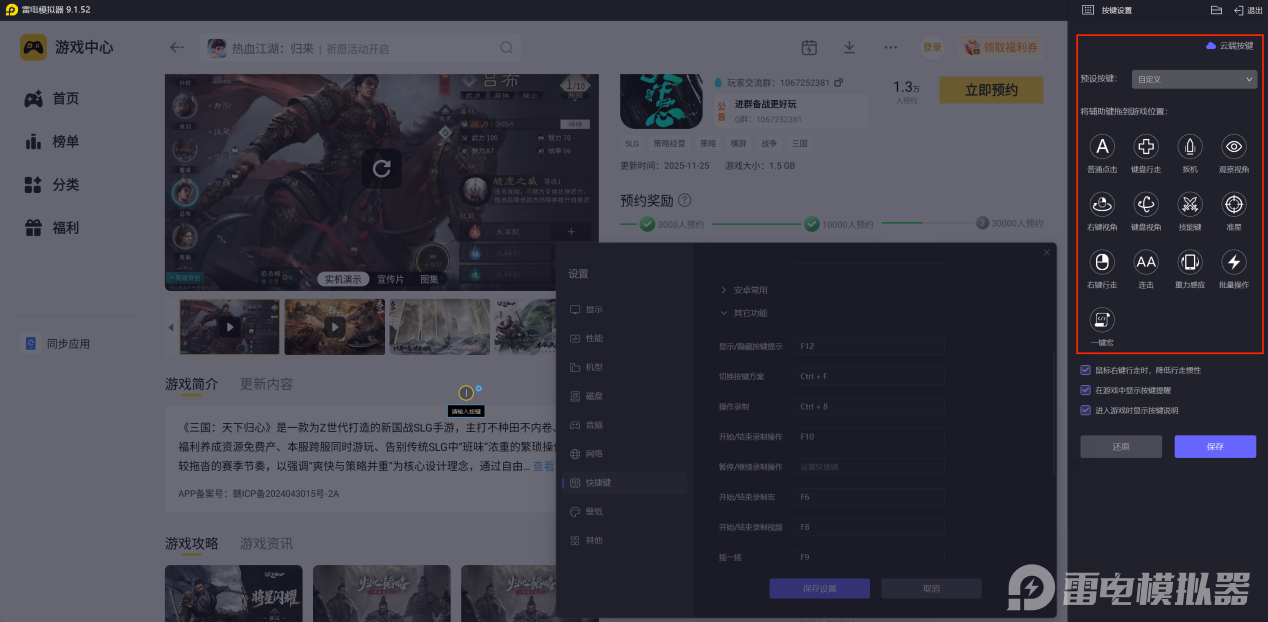
Task: Open 福利 benefits in sidebar
Action: (x=53, y=228)
